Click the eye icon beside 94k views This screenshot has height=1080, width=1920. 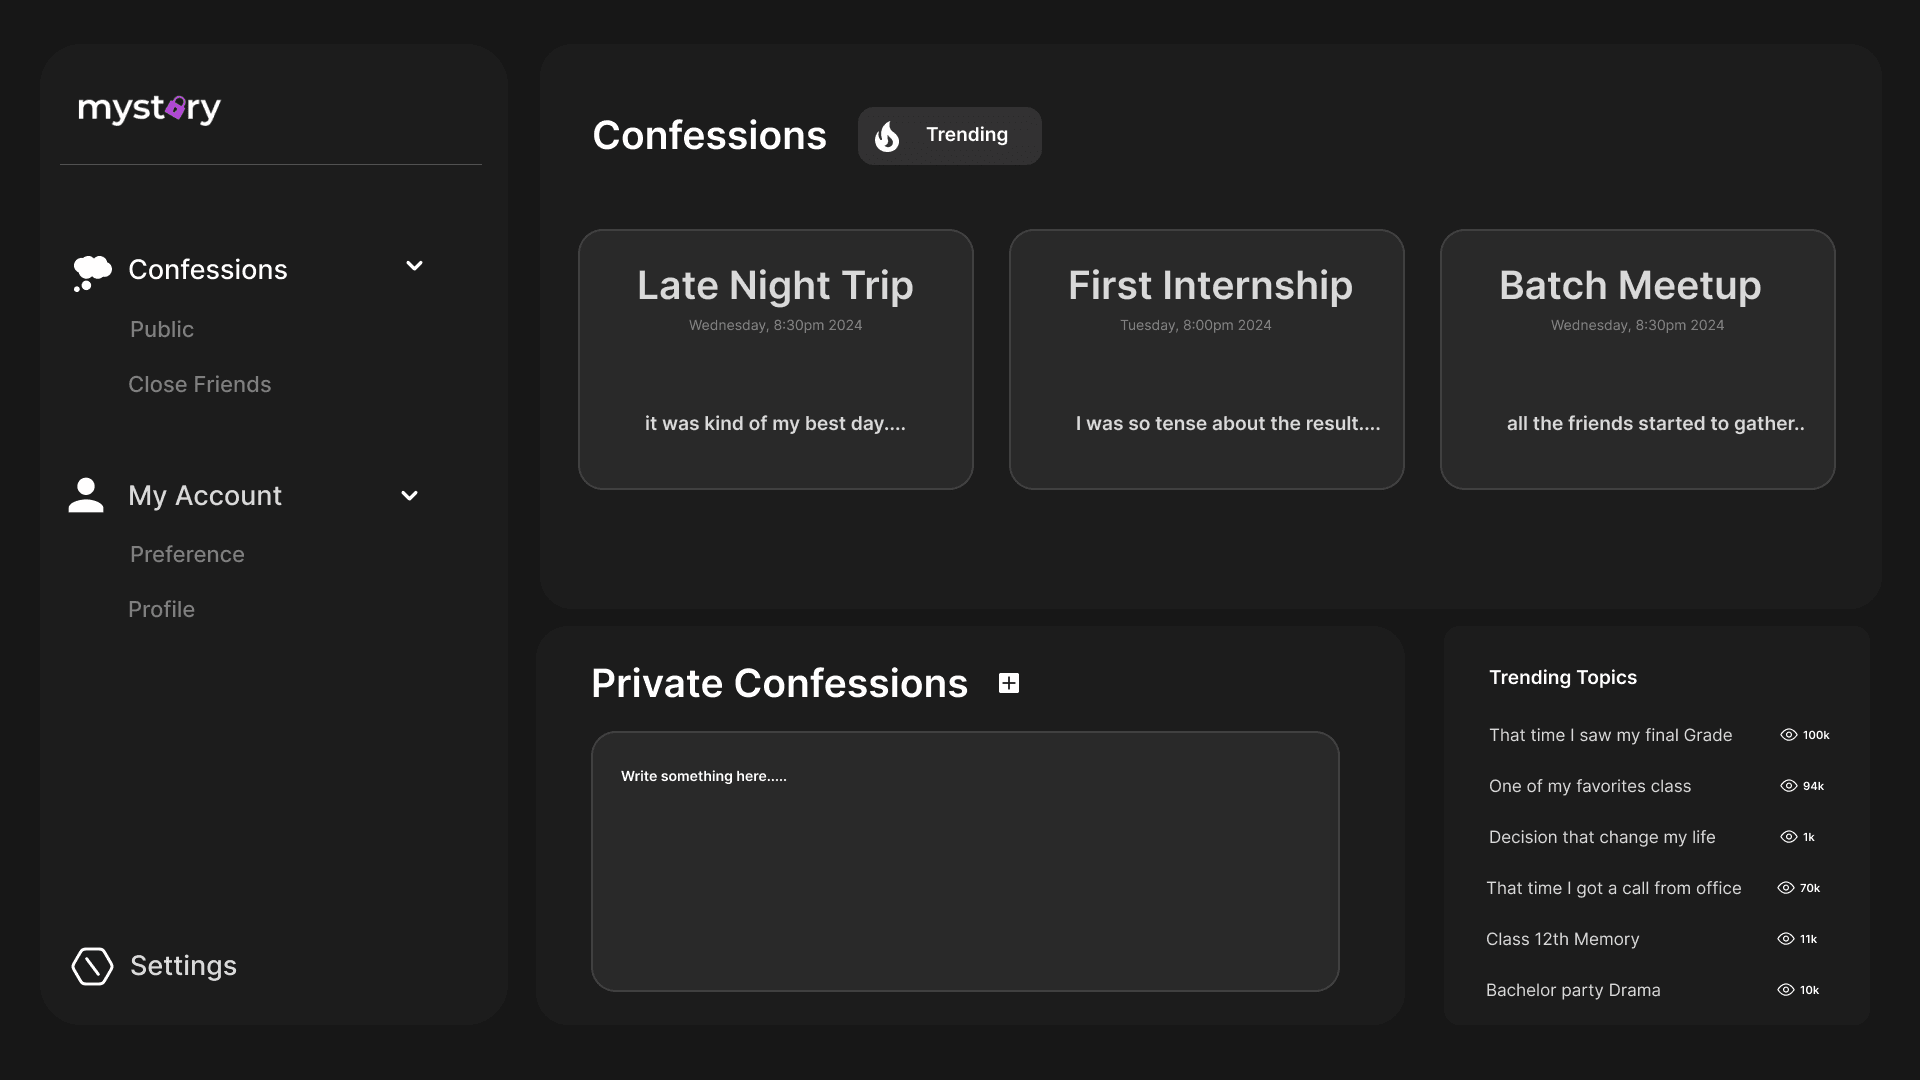pos(1789,786)
